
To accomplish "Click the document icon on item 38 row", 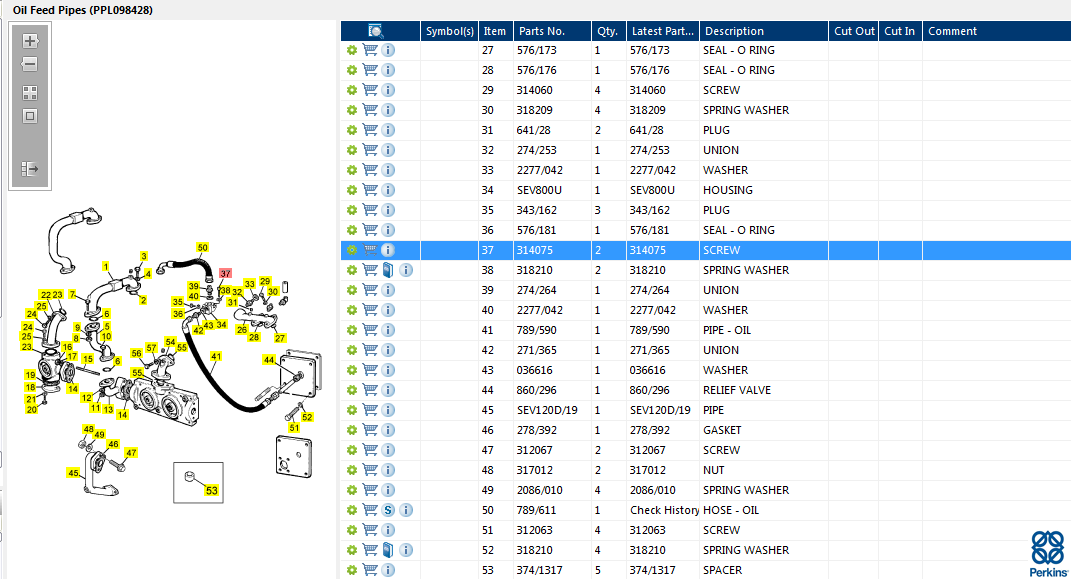I will [x=388, y=270].
